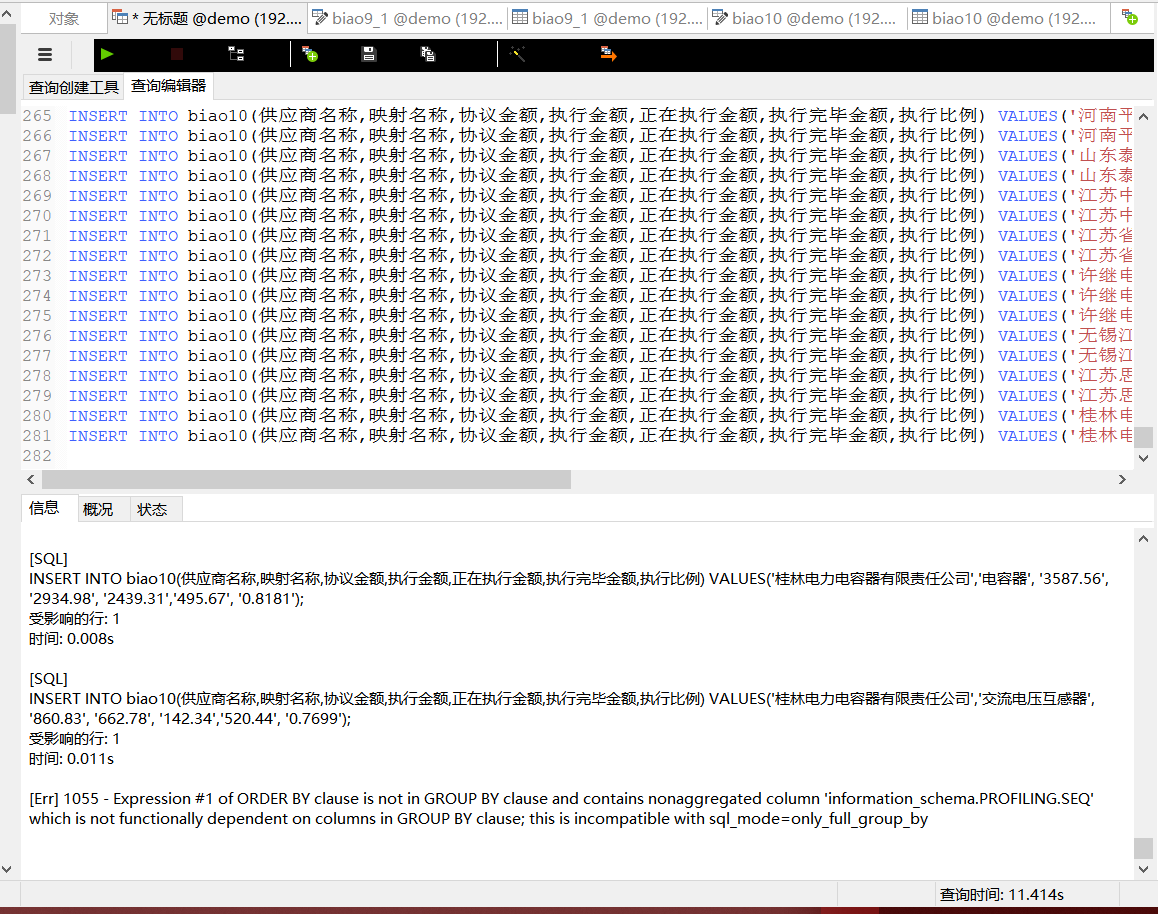This screenshot has height=914, width=1158.
Task: Click the red Stop query icon
Action: (177, 54)
